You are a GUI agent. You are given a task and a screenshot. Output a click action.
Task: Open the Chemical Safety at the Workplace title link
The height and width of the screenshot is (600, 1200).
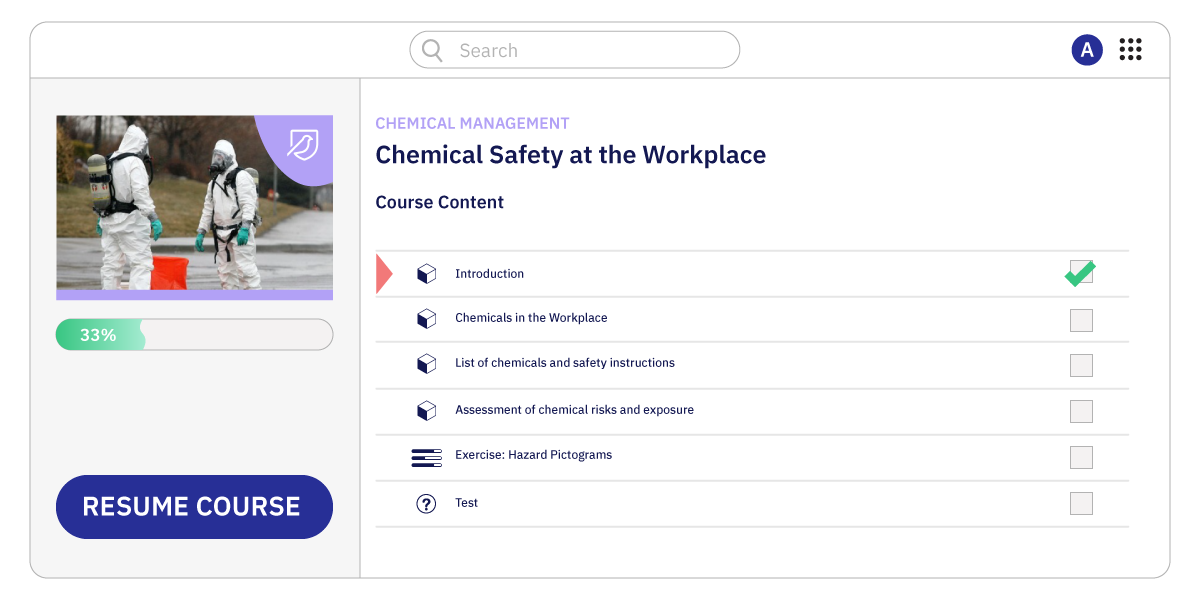tap(570, 155)
